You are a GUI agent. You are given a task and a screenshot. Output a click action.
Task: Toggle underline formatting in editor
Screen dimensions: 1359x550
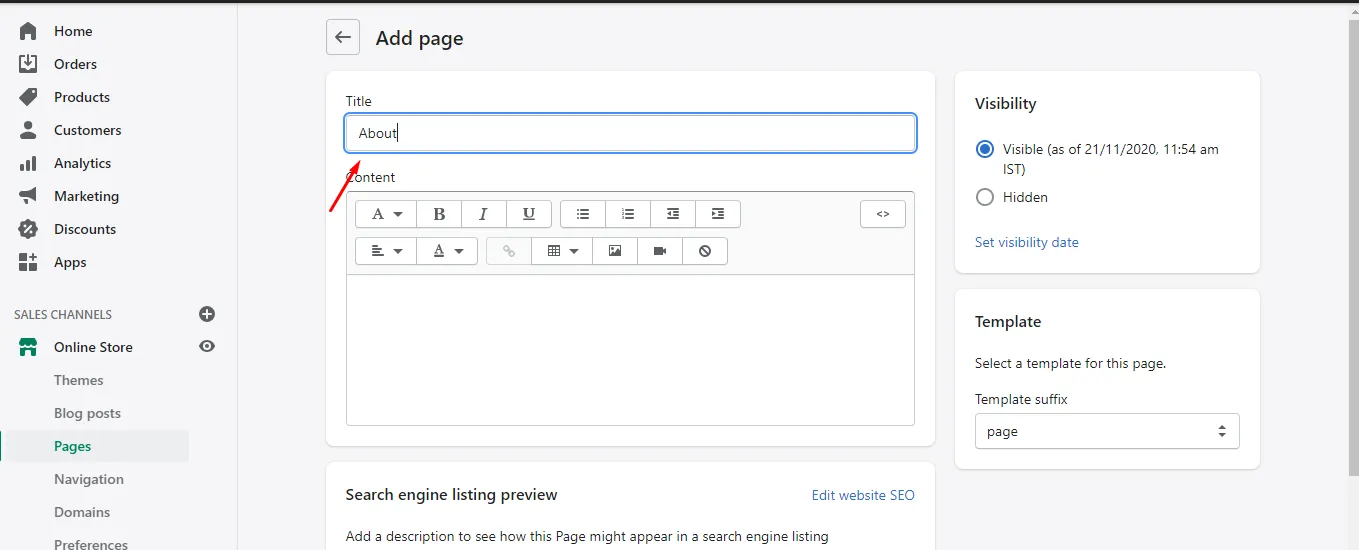click(x=529, y=214)
